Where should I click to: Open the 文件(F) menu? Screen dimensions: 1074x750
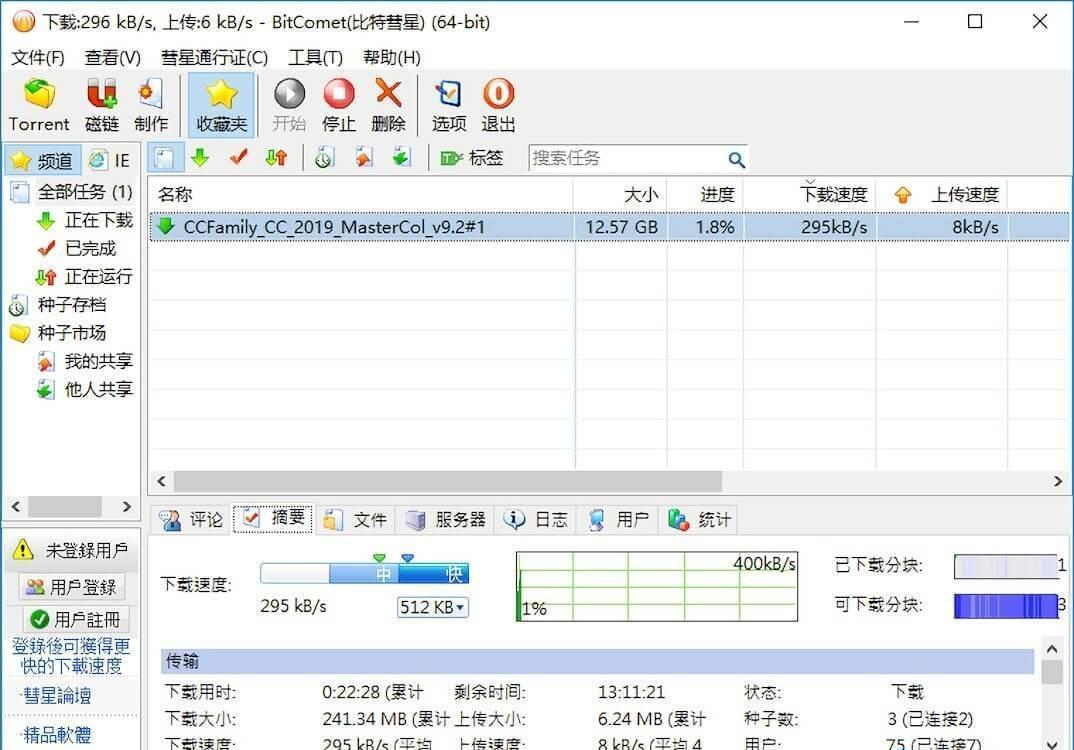tap(38, 58)
